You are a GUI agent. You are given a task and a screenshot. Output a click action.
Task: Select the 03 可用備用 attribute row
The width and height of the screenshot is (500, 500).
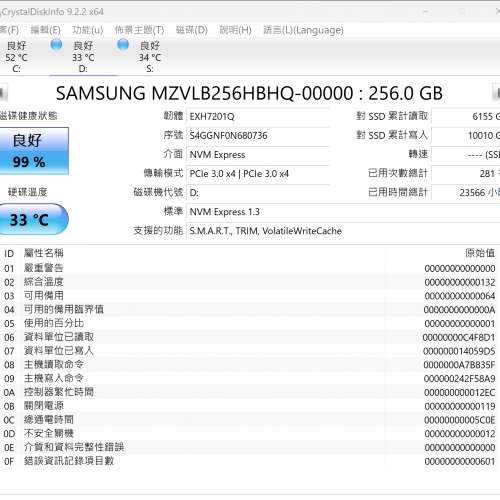[249, 296]
